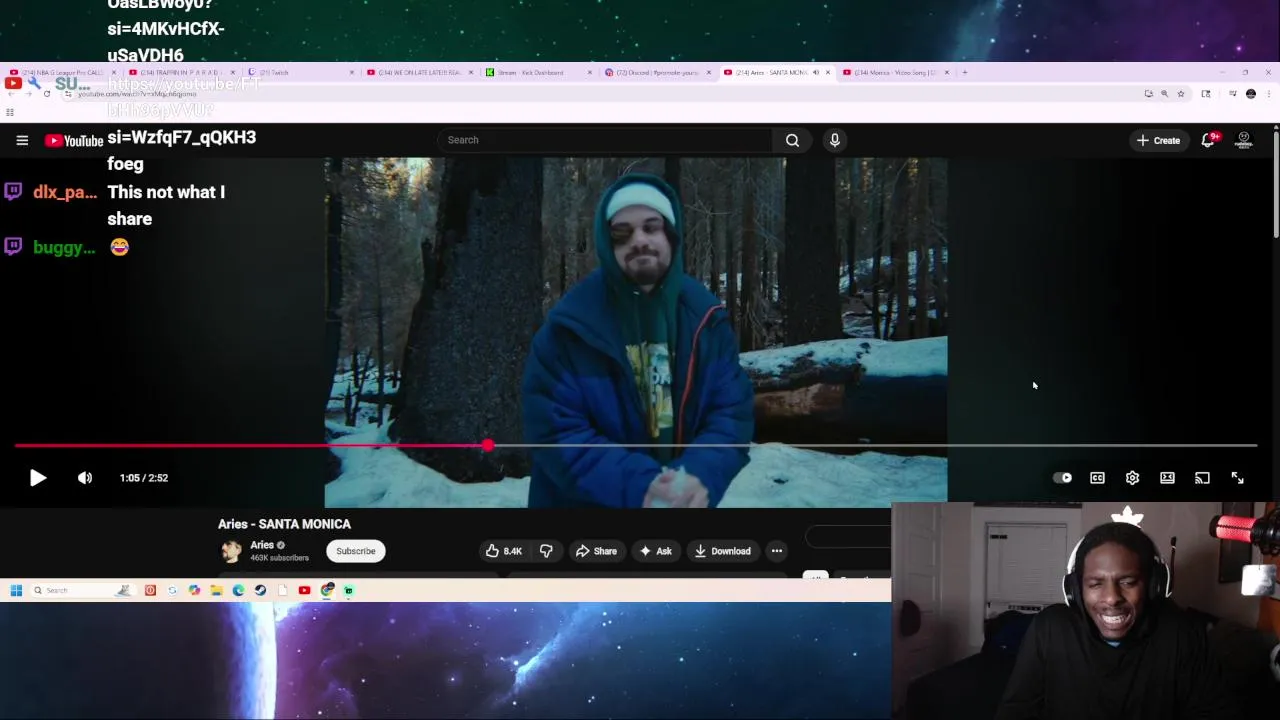Open the Windows Start menu

(16, 590)
